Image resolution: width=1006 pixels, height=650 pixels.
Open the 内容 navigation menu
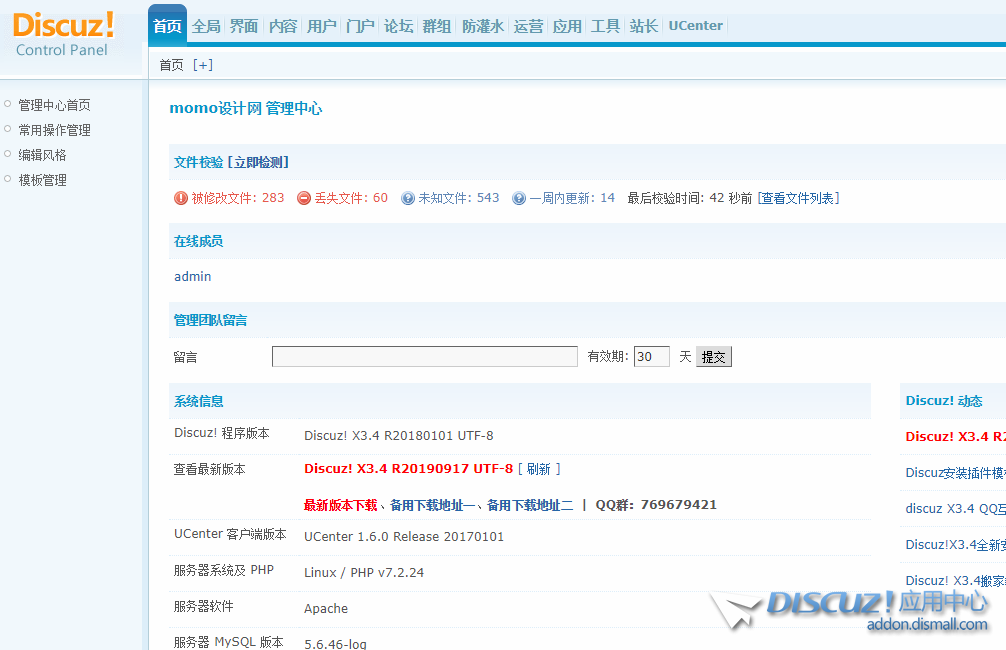(x=283, y=26)
